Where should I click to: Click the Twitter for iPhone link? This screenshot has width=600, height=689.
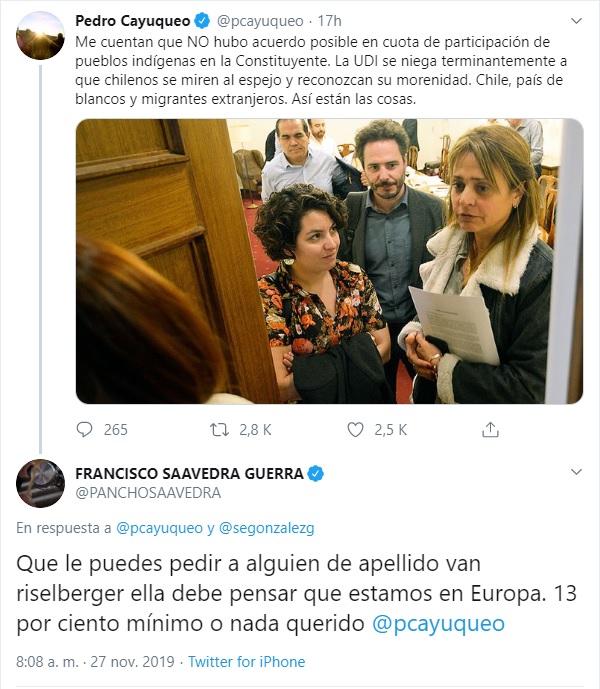pyautogui.click(x=247, y=661)
